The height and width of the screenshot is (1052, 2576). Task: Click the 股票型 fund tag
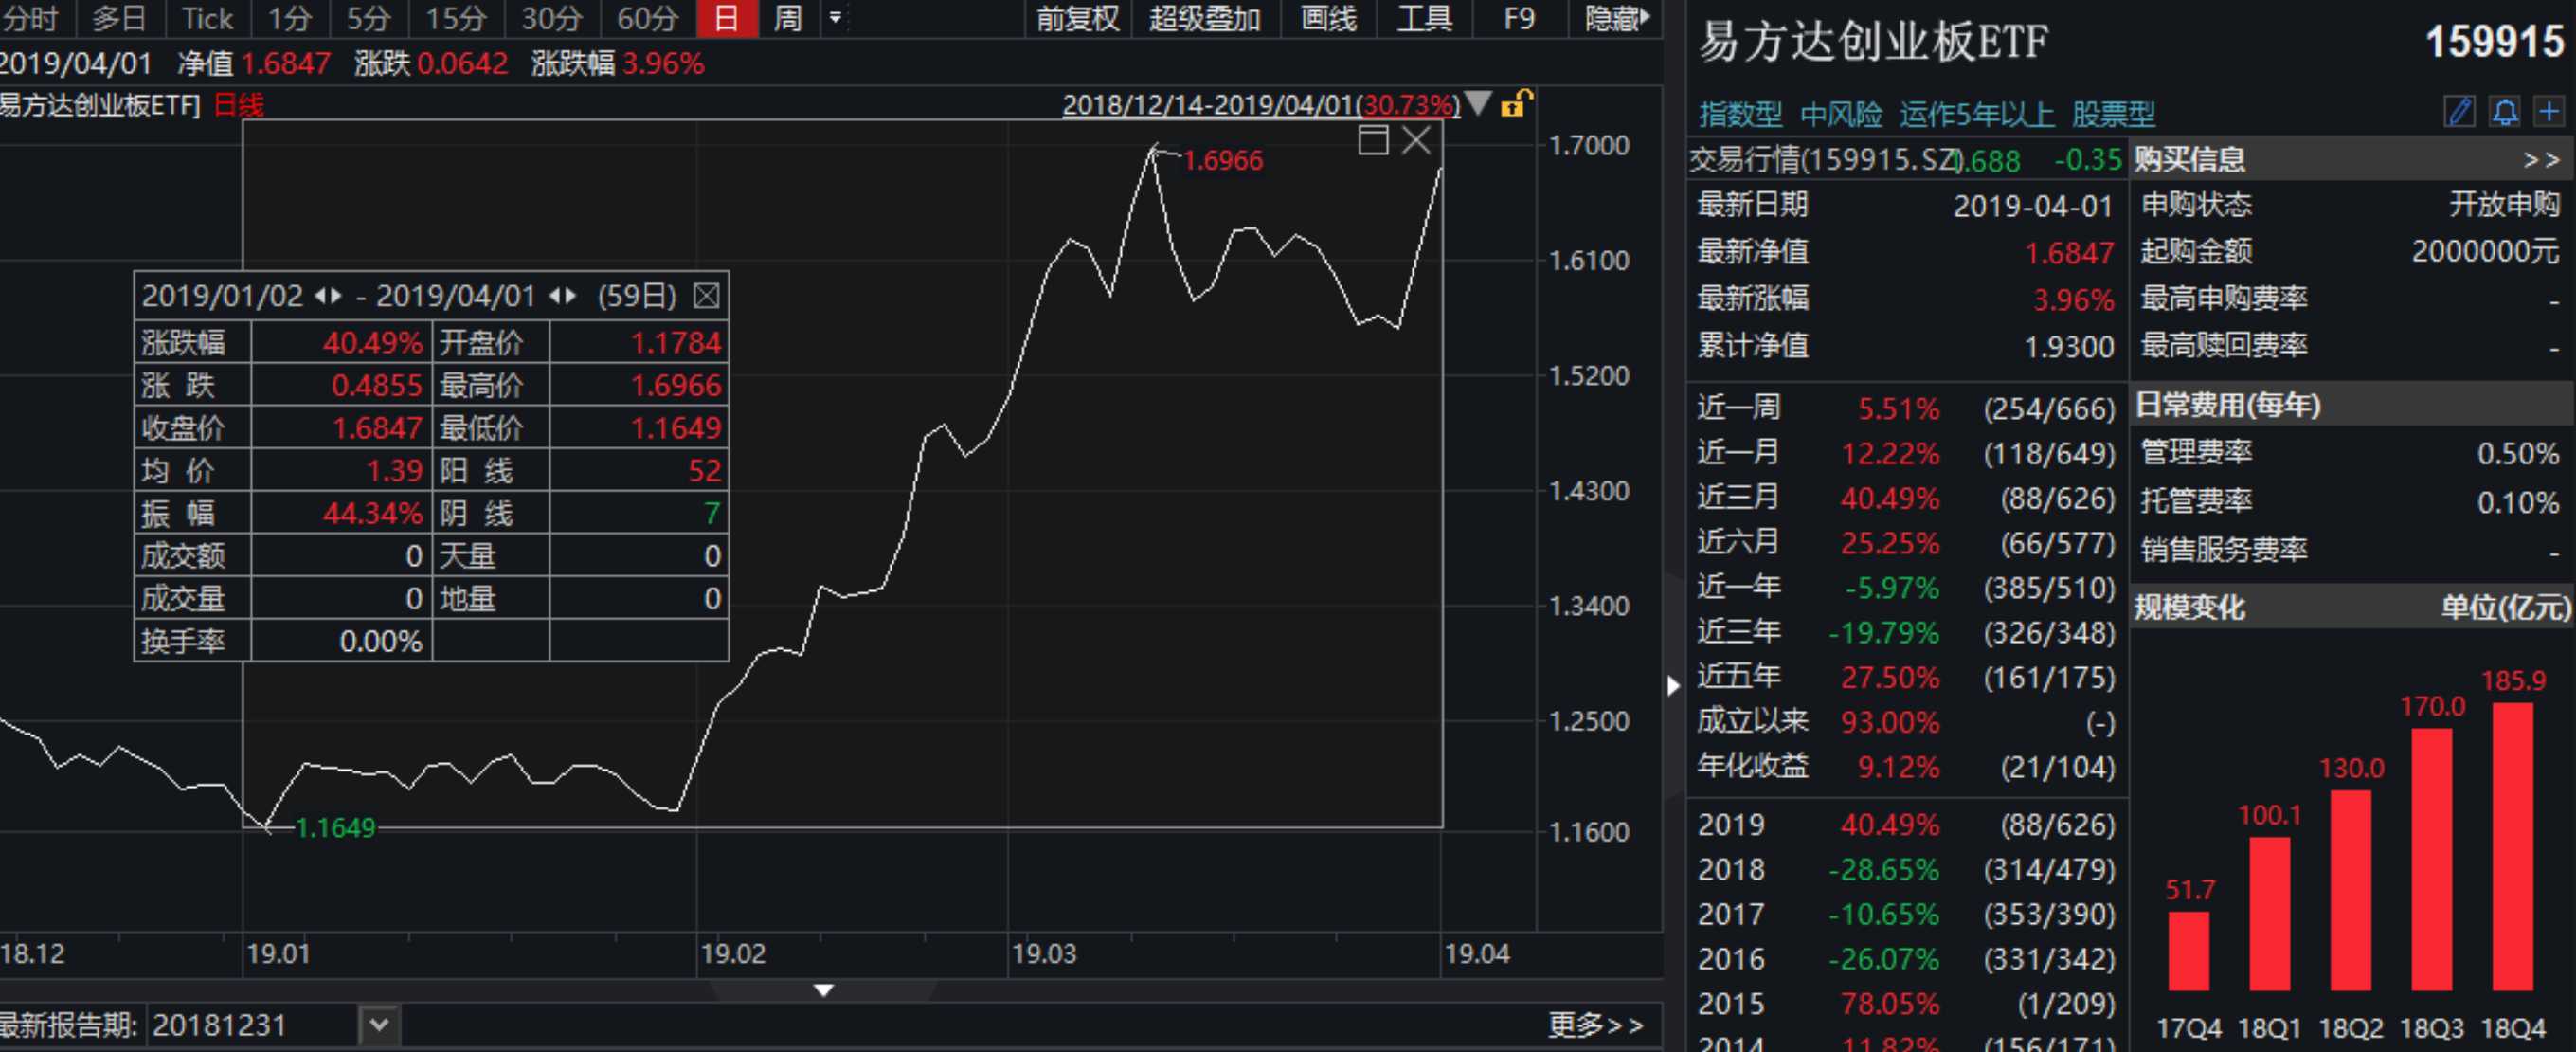[2113, 114]
